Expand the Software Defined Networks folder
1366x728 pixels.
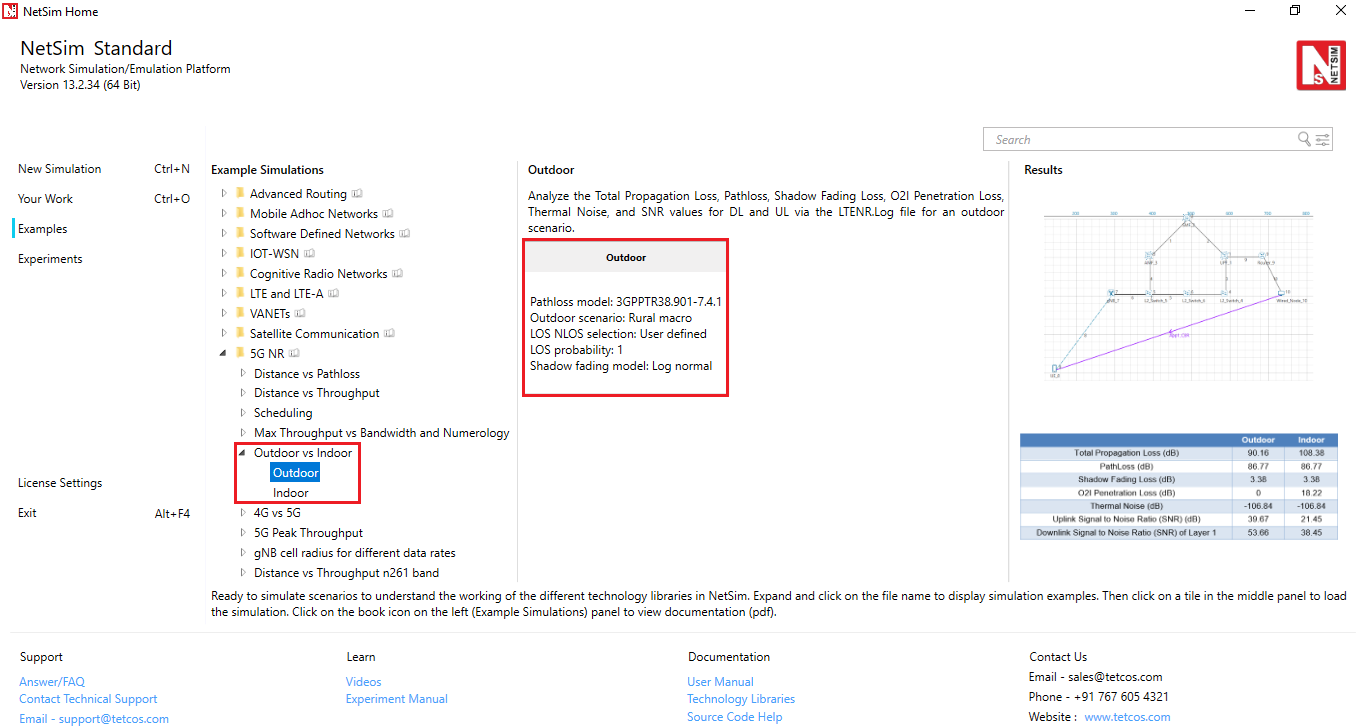[x=224, y=234]
